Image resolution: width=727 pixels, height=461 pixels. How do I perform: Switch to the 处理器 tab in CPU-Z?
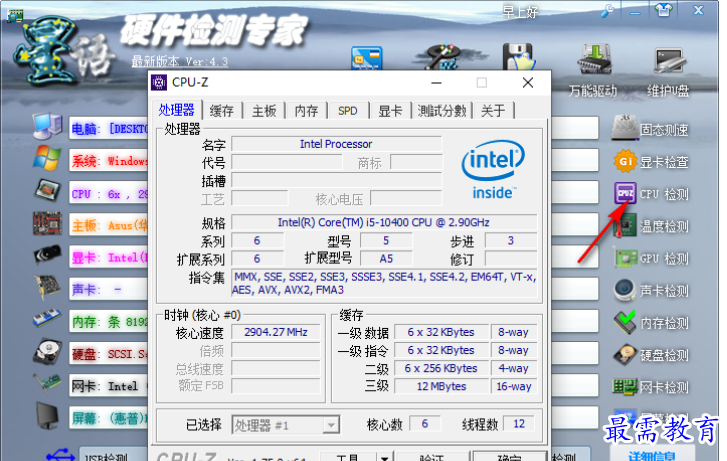coord(177,110)
